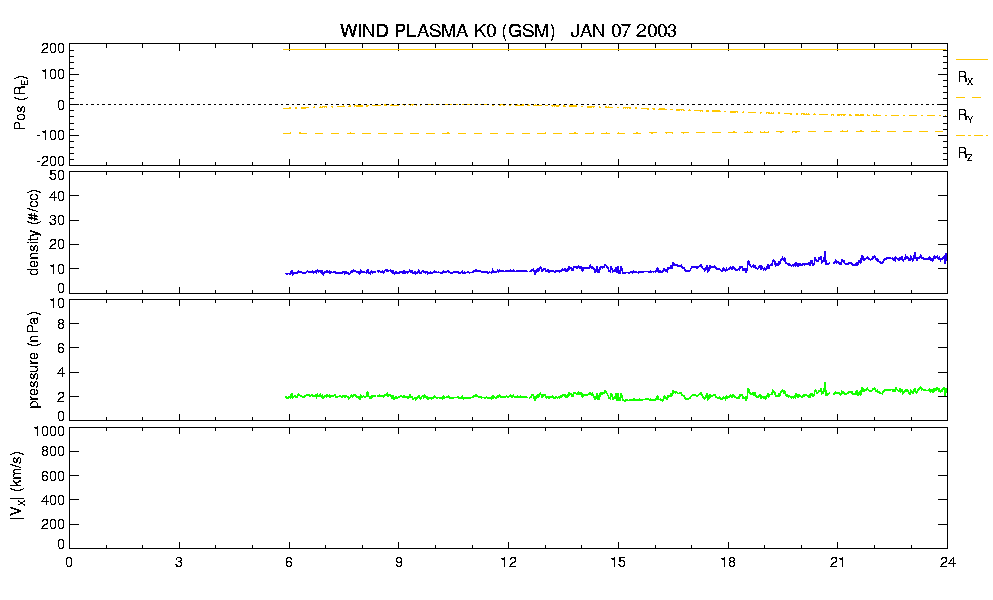
Task: Click the dashed orange line near -100 RE
Action: [x=614, y=133]
